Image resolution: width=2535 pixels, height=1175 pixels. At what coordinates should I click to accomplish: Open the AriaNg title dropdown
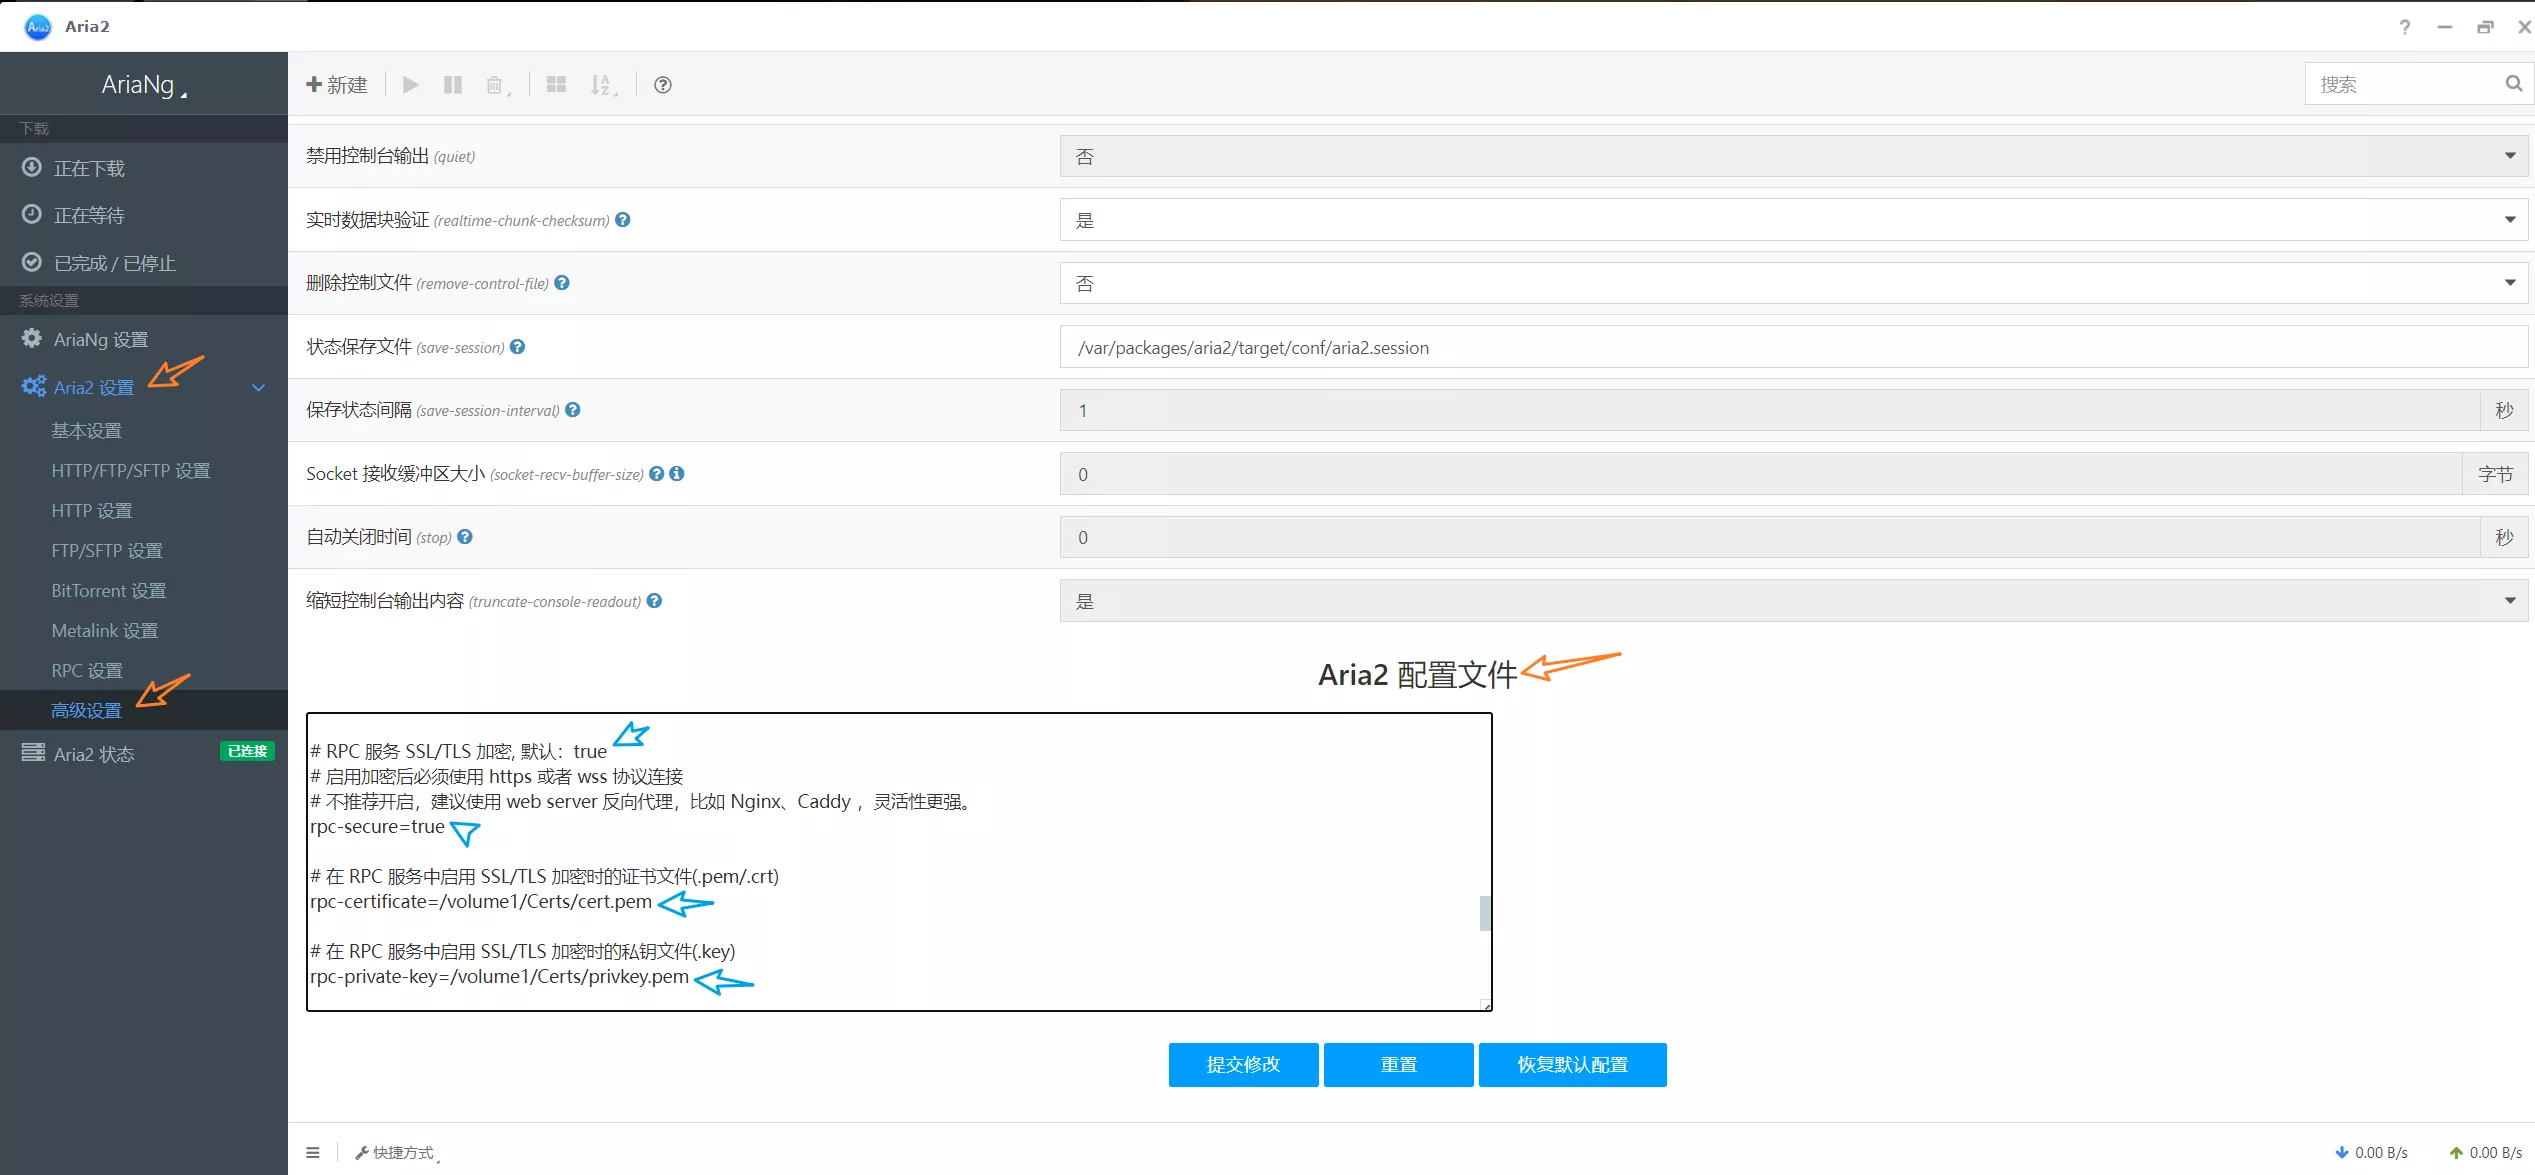(x=144, y=86)
